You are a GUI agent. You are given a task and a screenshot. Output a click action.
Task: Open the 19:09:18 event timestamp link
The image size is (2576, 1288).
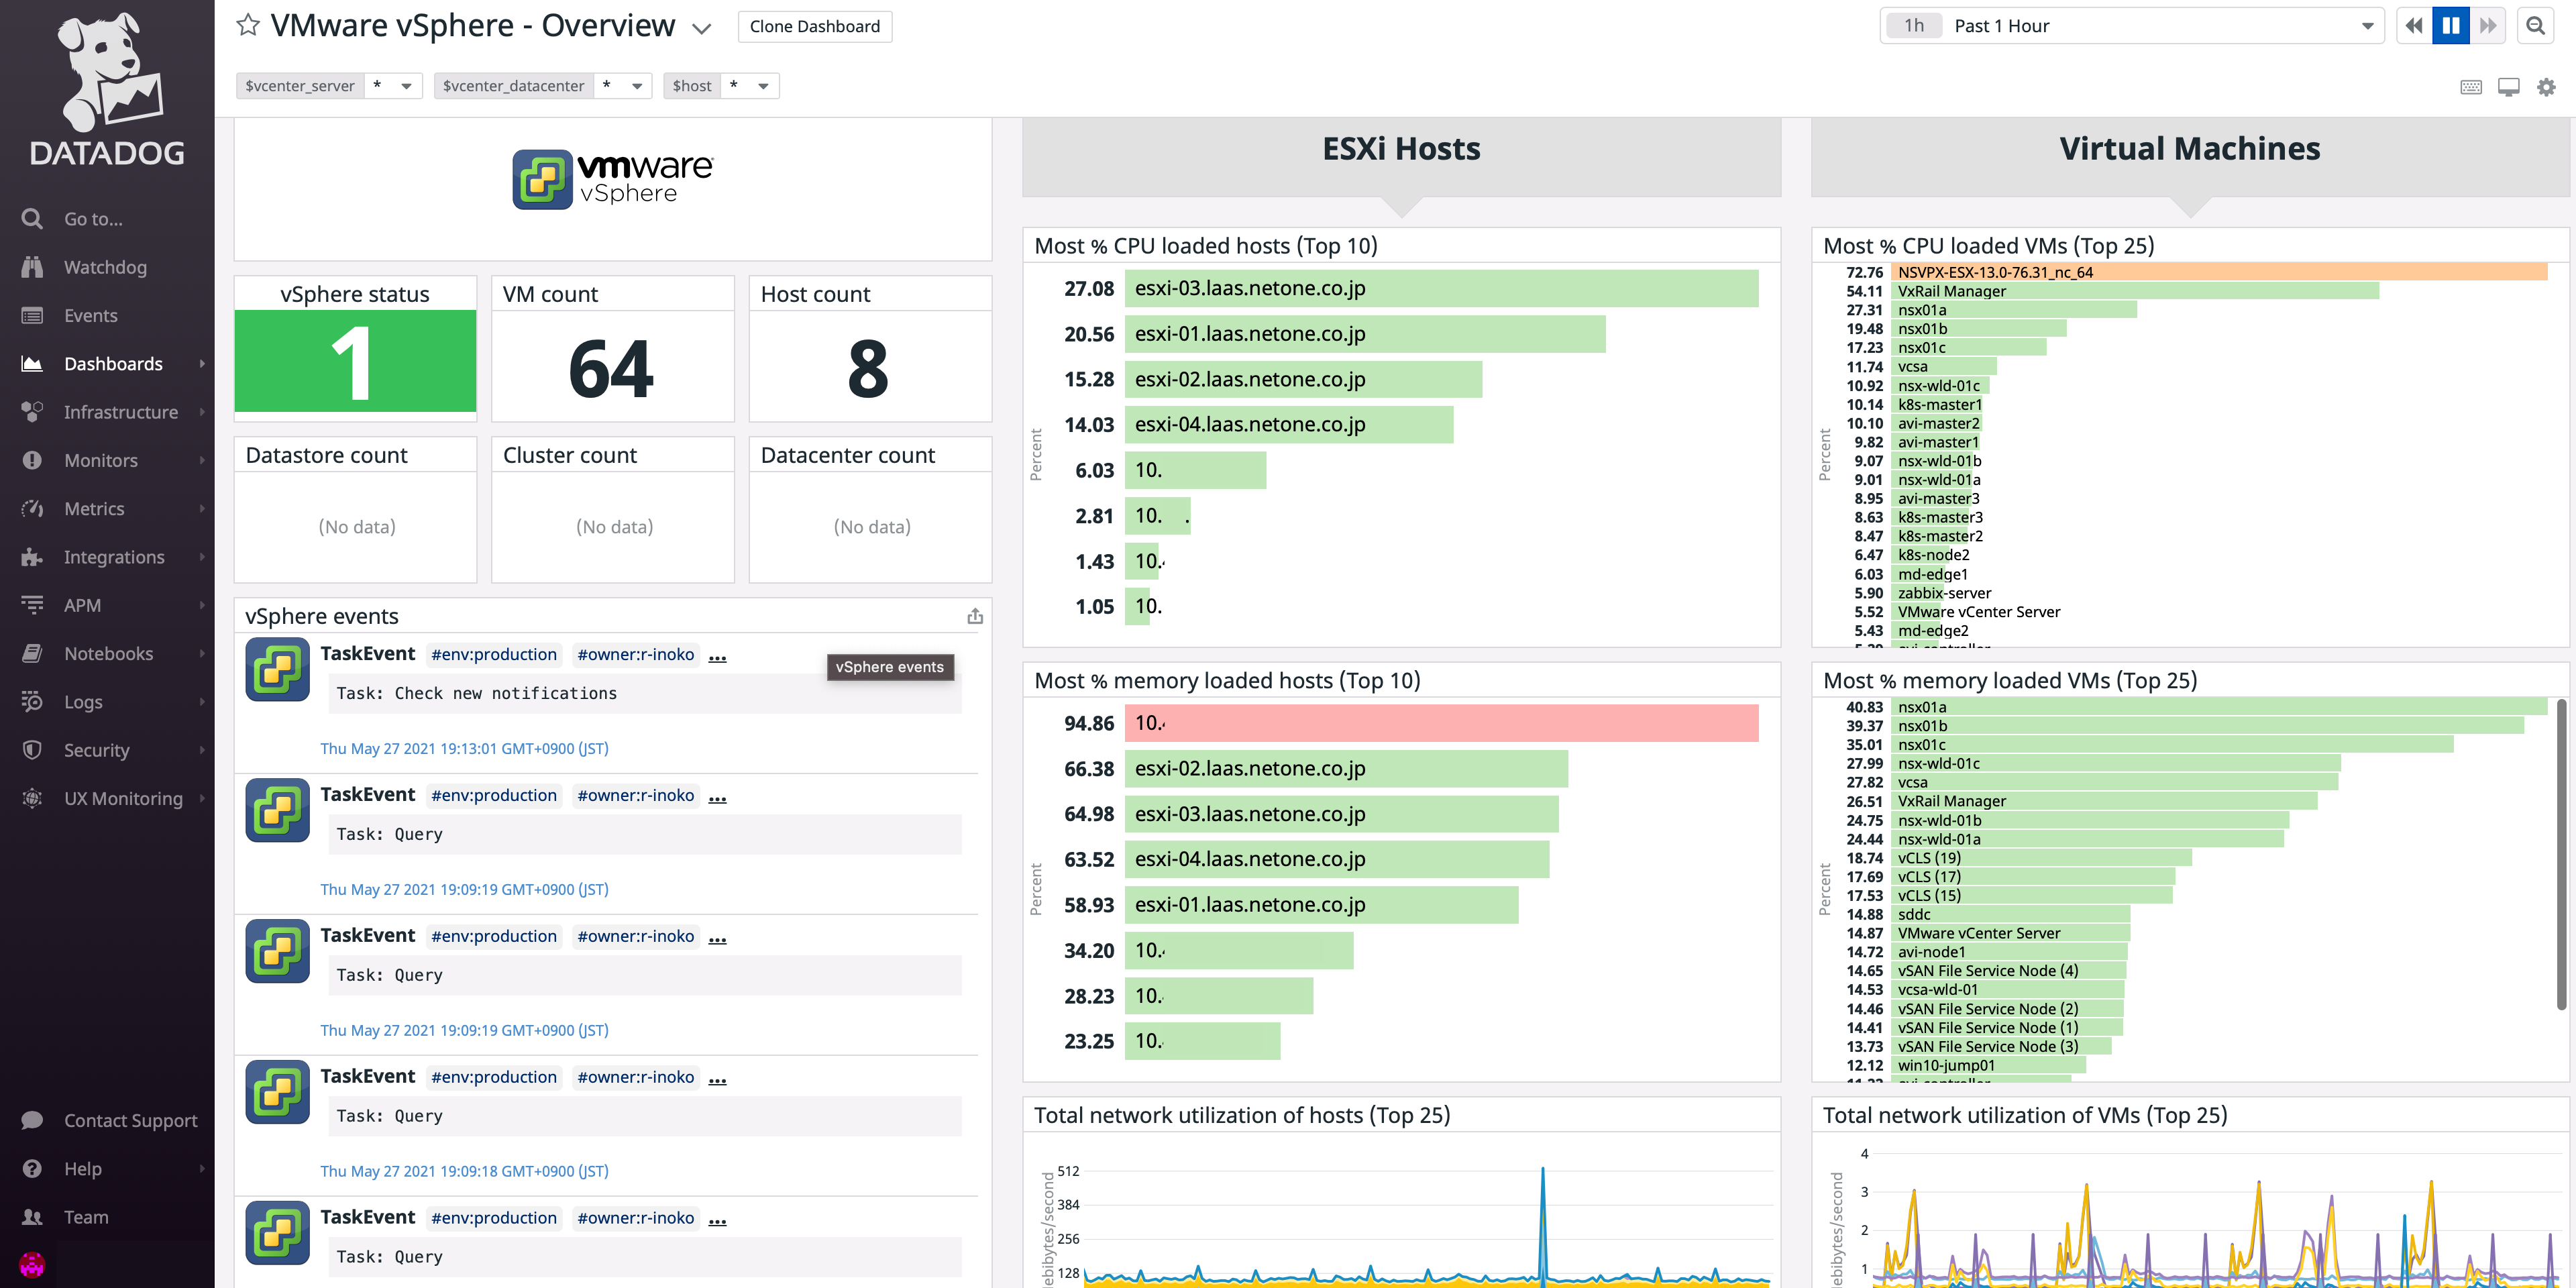tap(464, 1171)
